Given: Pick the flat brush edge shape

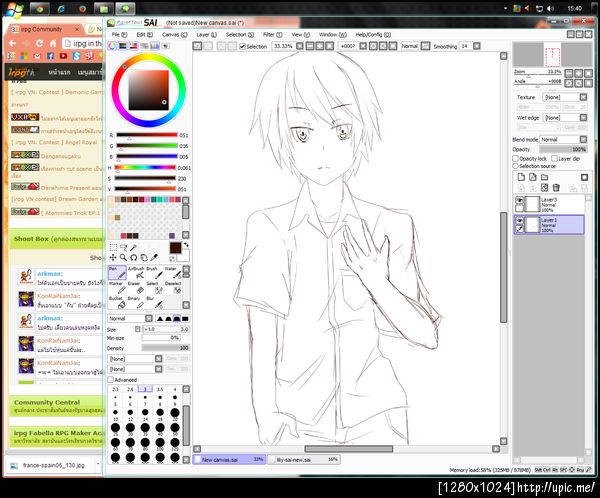Looking at the screenshot, I should (x=186, y=318).
